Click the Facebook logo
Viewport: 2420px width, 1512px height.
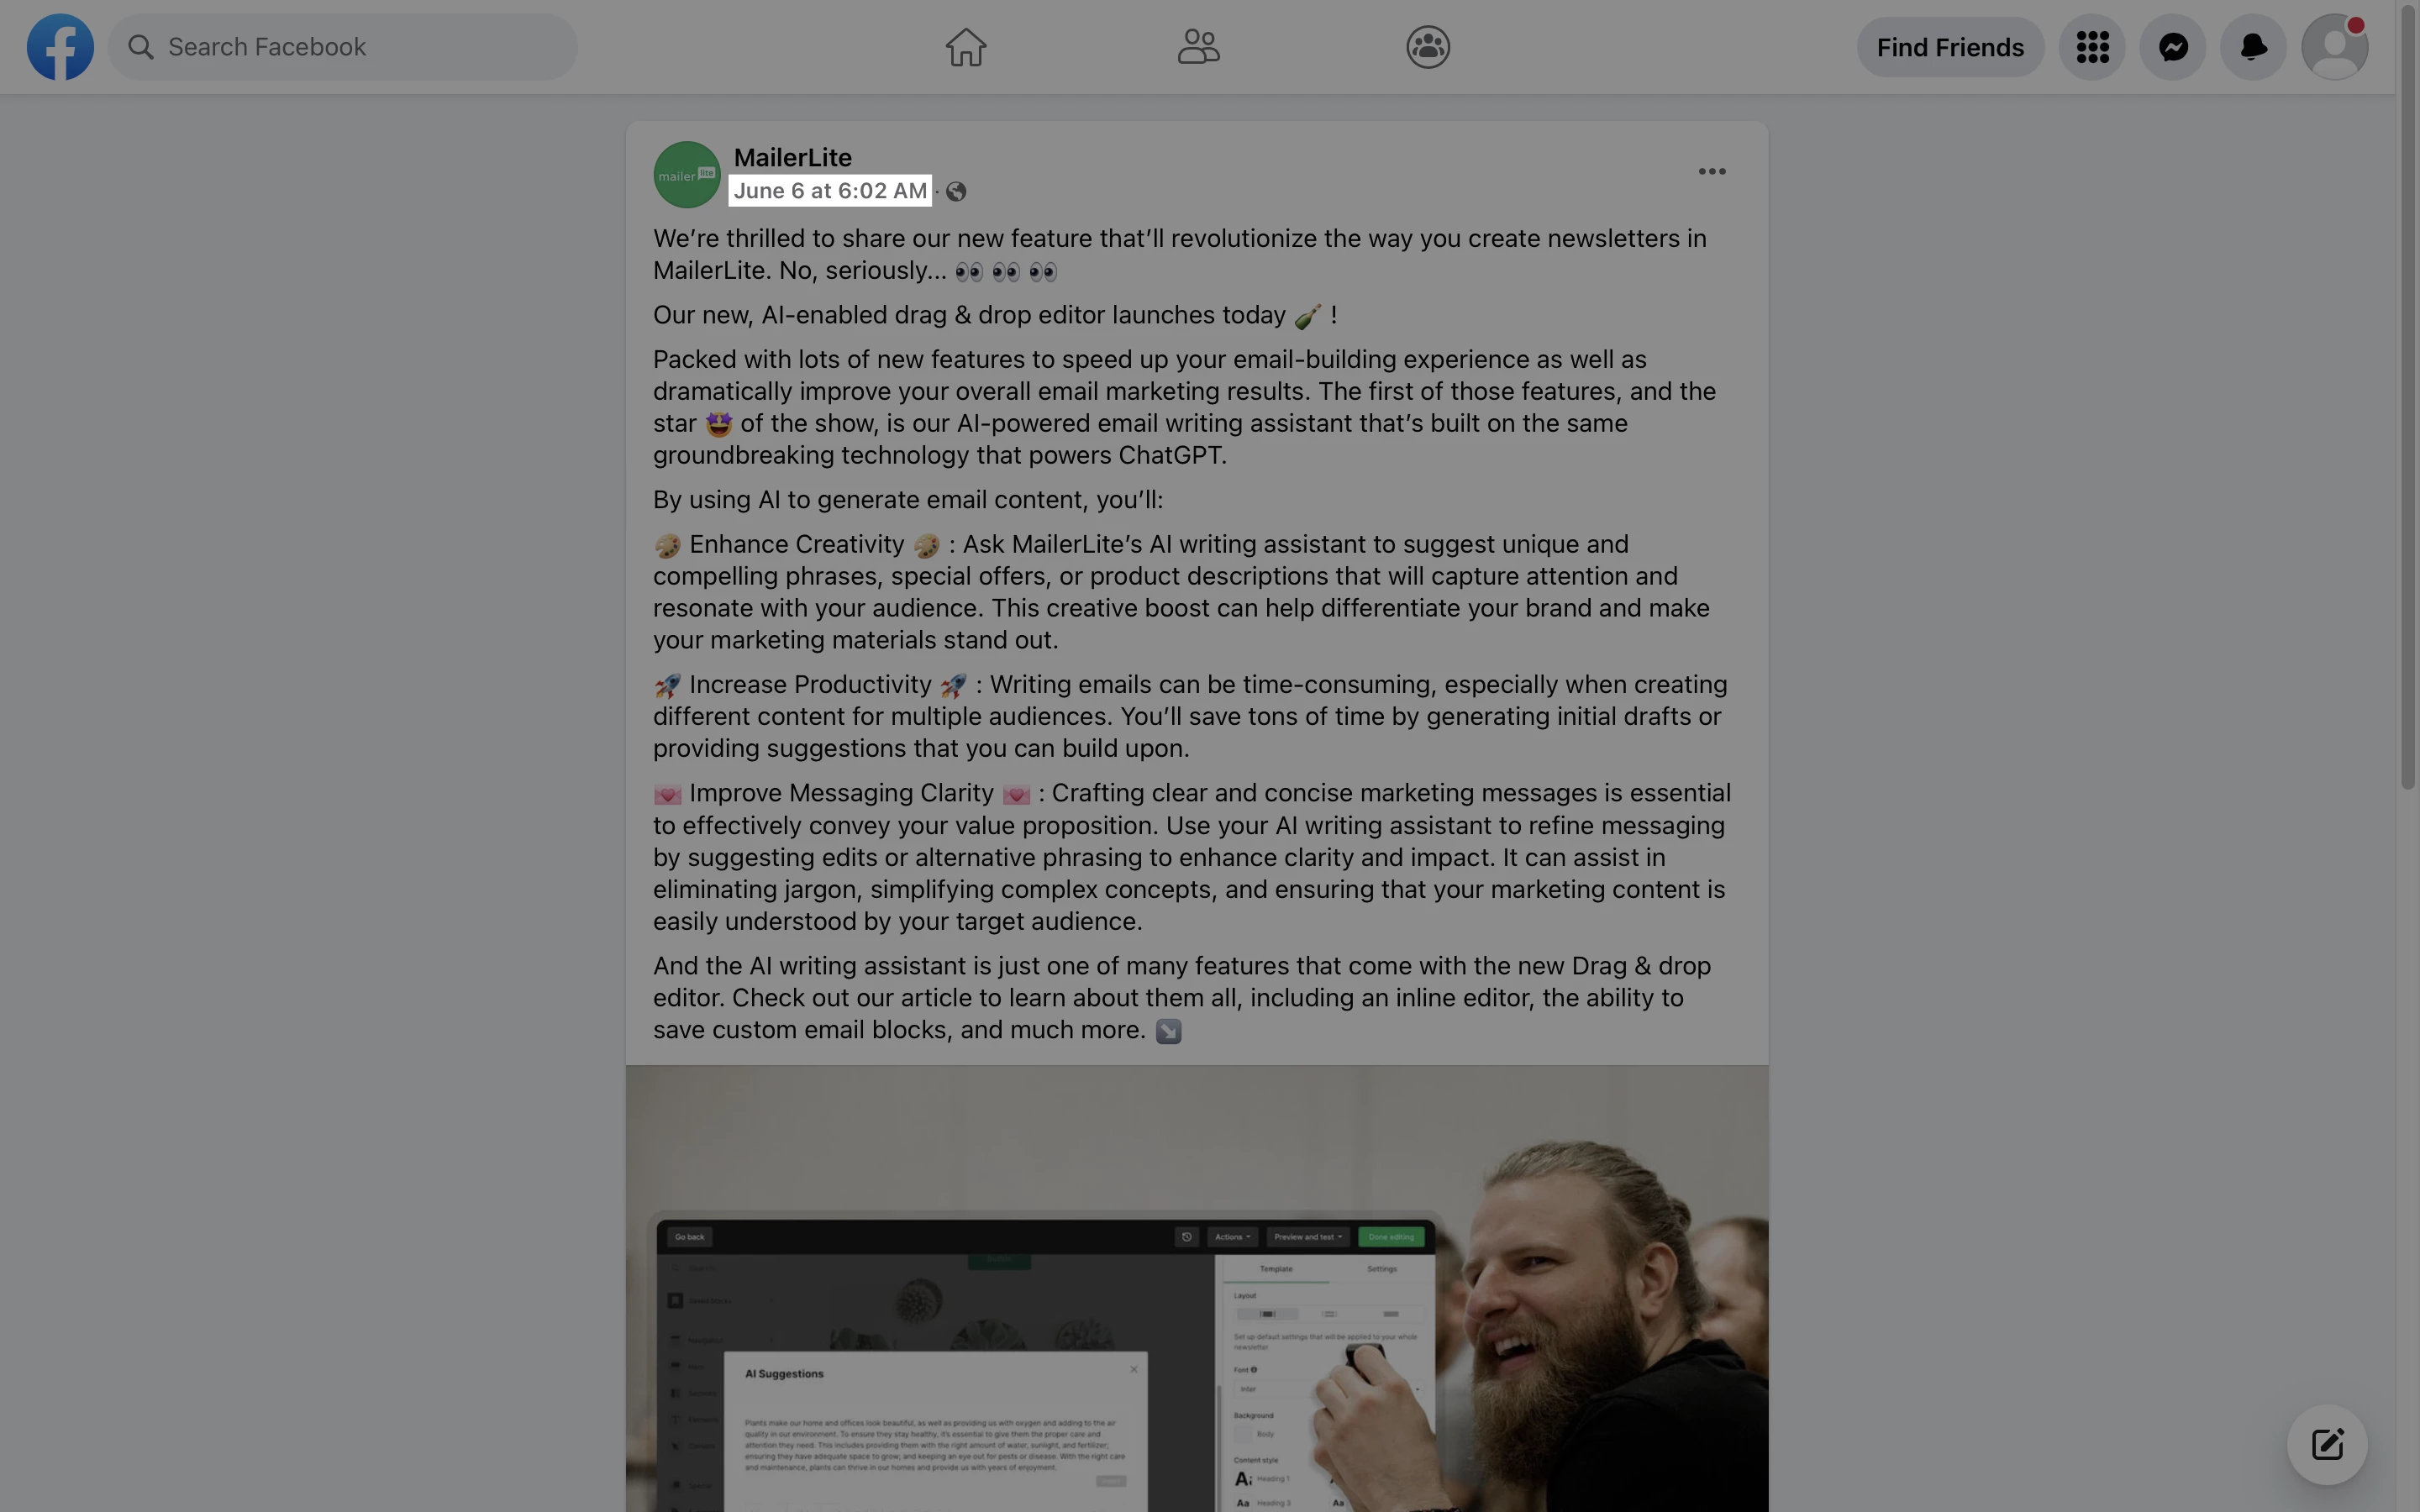(x=60, y=47)
